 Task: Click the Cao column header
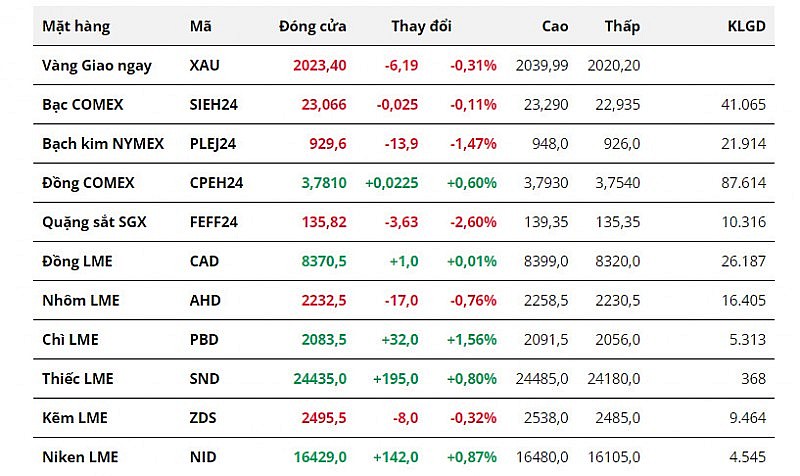pyautogui.click(x=555, y=26)
